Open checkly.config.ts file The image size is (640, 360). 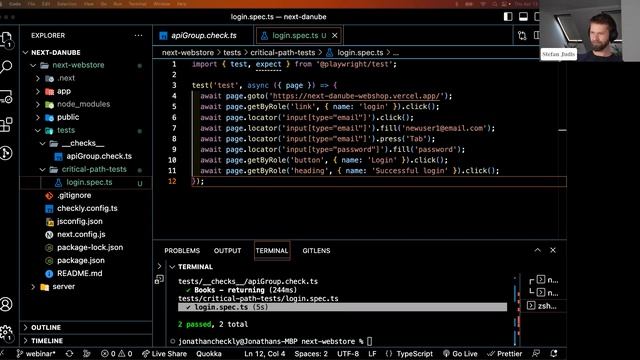(x=86, y=209)
